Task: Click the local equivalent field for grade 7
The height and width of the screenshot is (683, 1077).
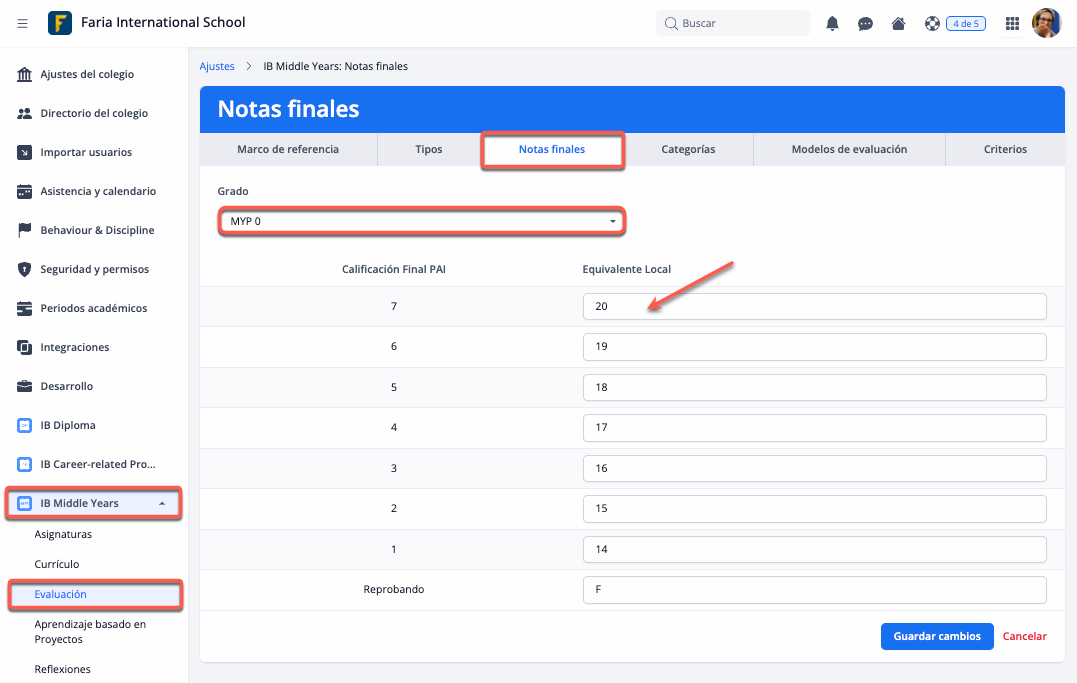Action: coord(814,306)
